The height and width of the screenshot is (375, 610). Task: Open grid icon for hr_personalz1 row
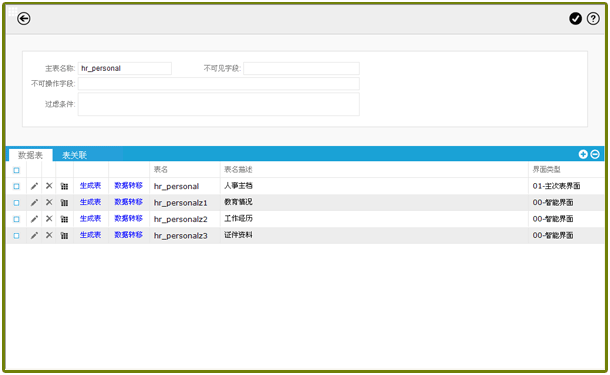[65, 203]
